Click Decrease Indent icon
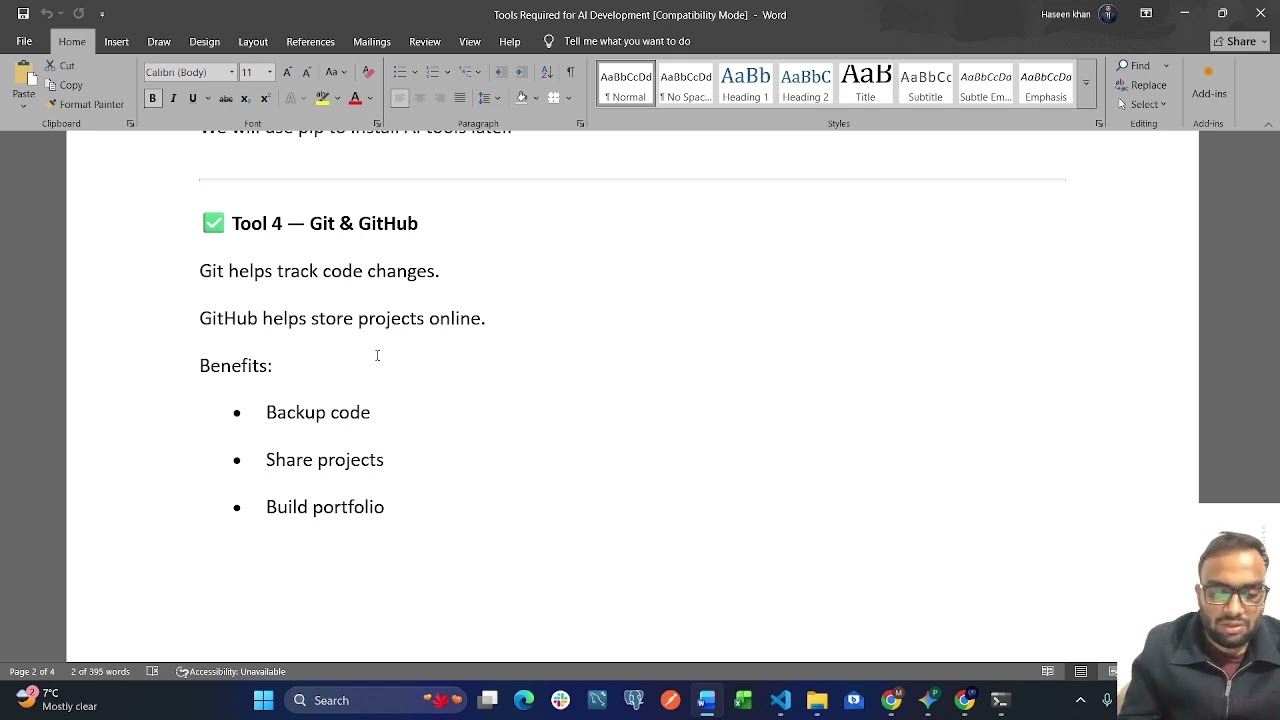The width and height of the screenshot is (1280, 720). pyautogui.click(x=501, y=72)
